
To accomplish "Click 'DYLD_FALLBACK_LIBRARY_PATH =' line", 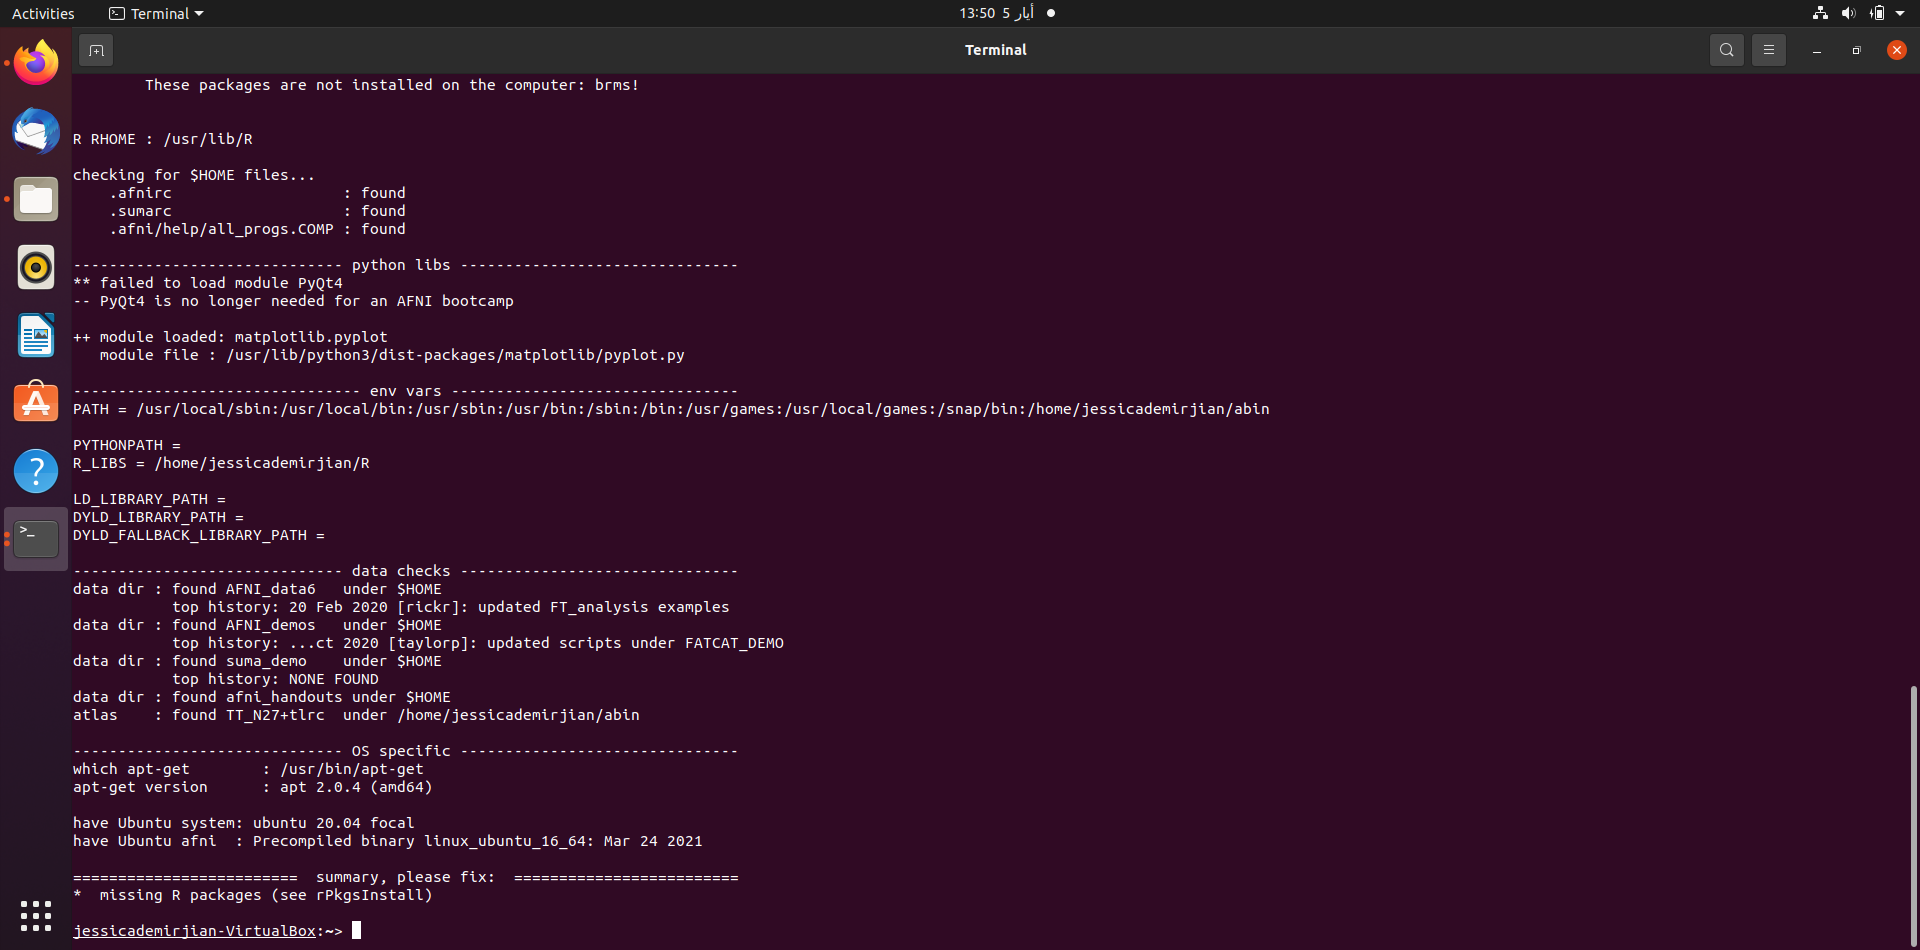I will tap(199, 535).
